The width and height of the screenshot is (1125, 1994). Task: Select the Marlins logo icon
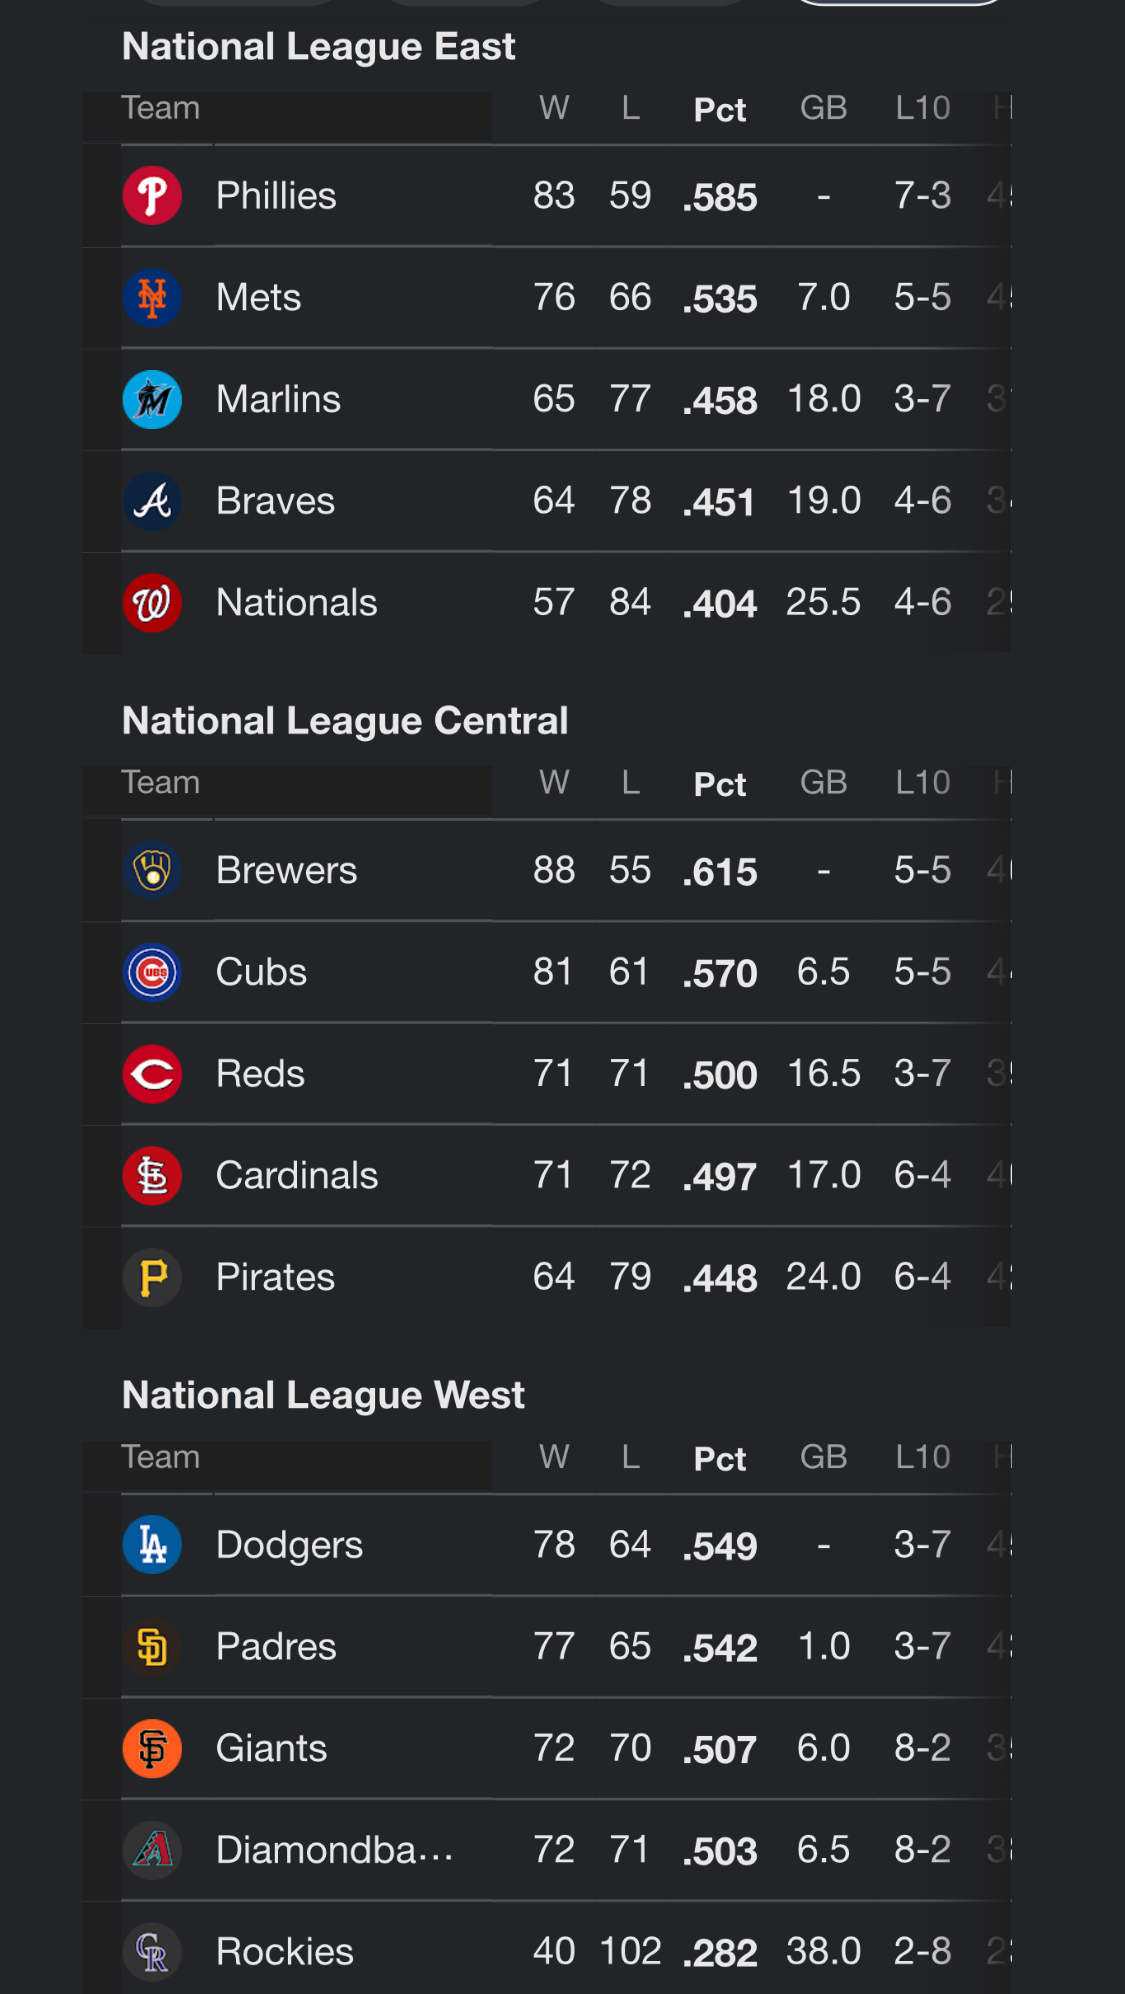tap(152, 400)
